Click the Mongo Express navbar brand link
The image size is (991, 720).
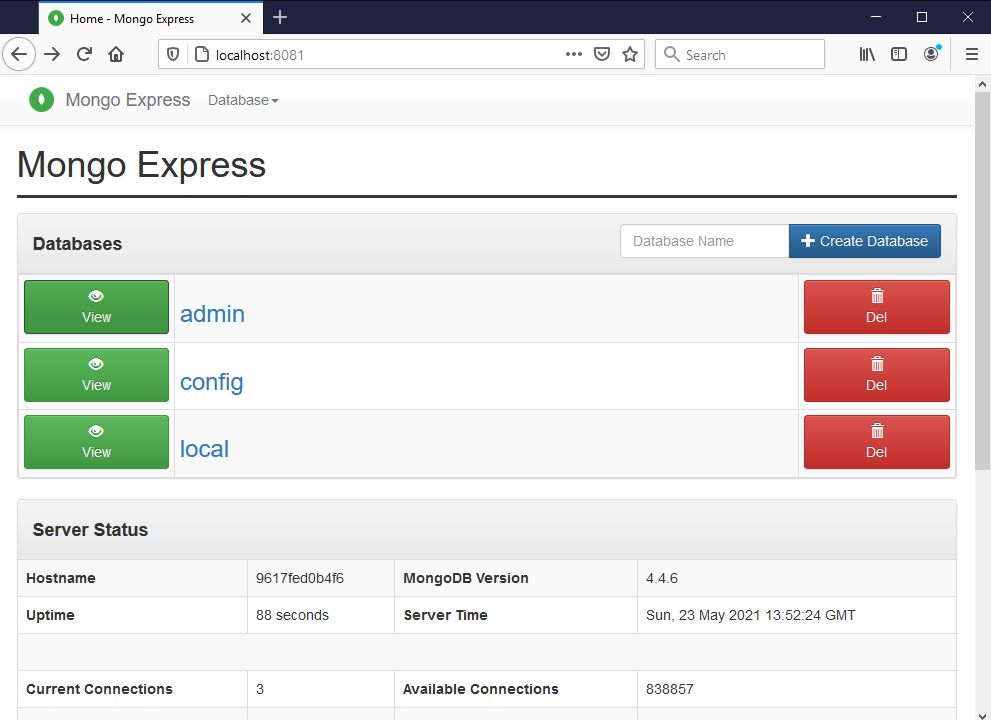pos(128,100)
